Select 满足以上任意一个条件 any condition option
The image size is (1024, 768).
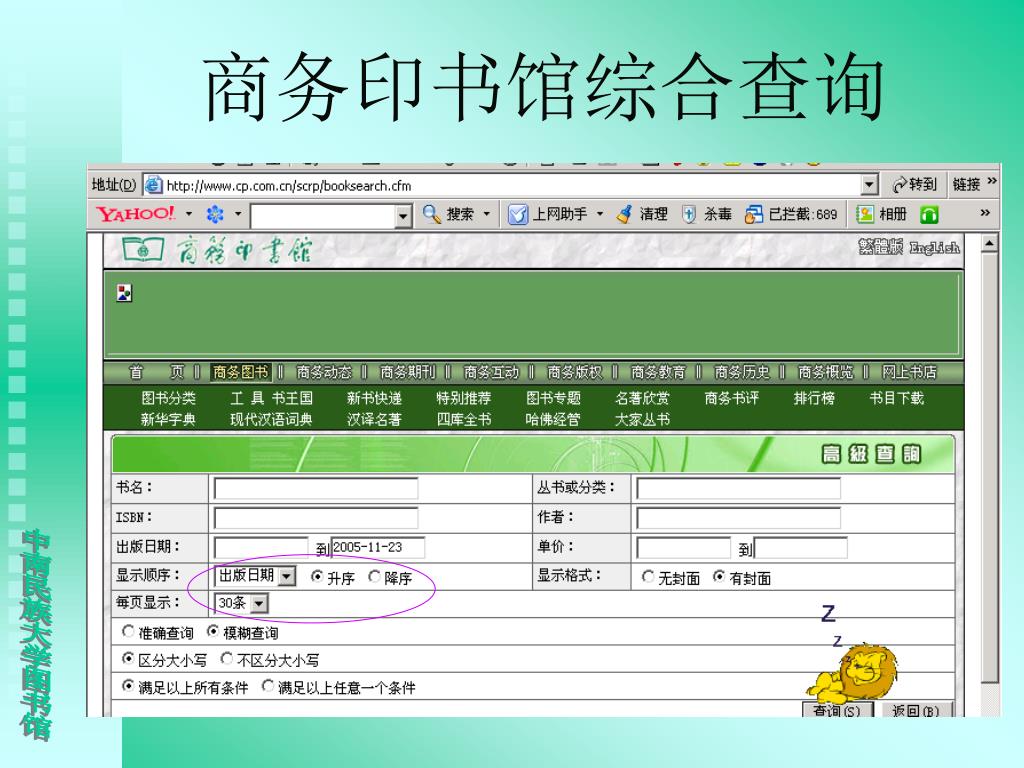268,686
